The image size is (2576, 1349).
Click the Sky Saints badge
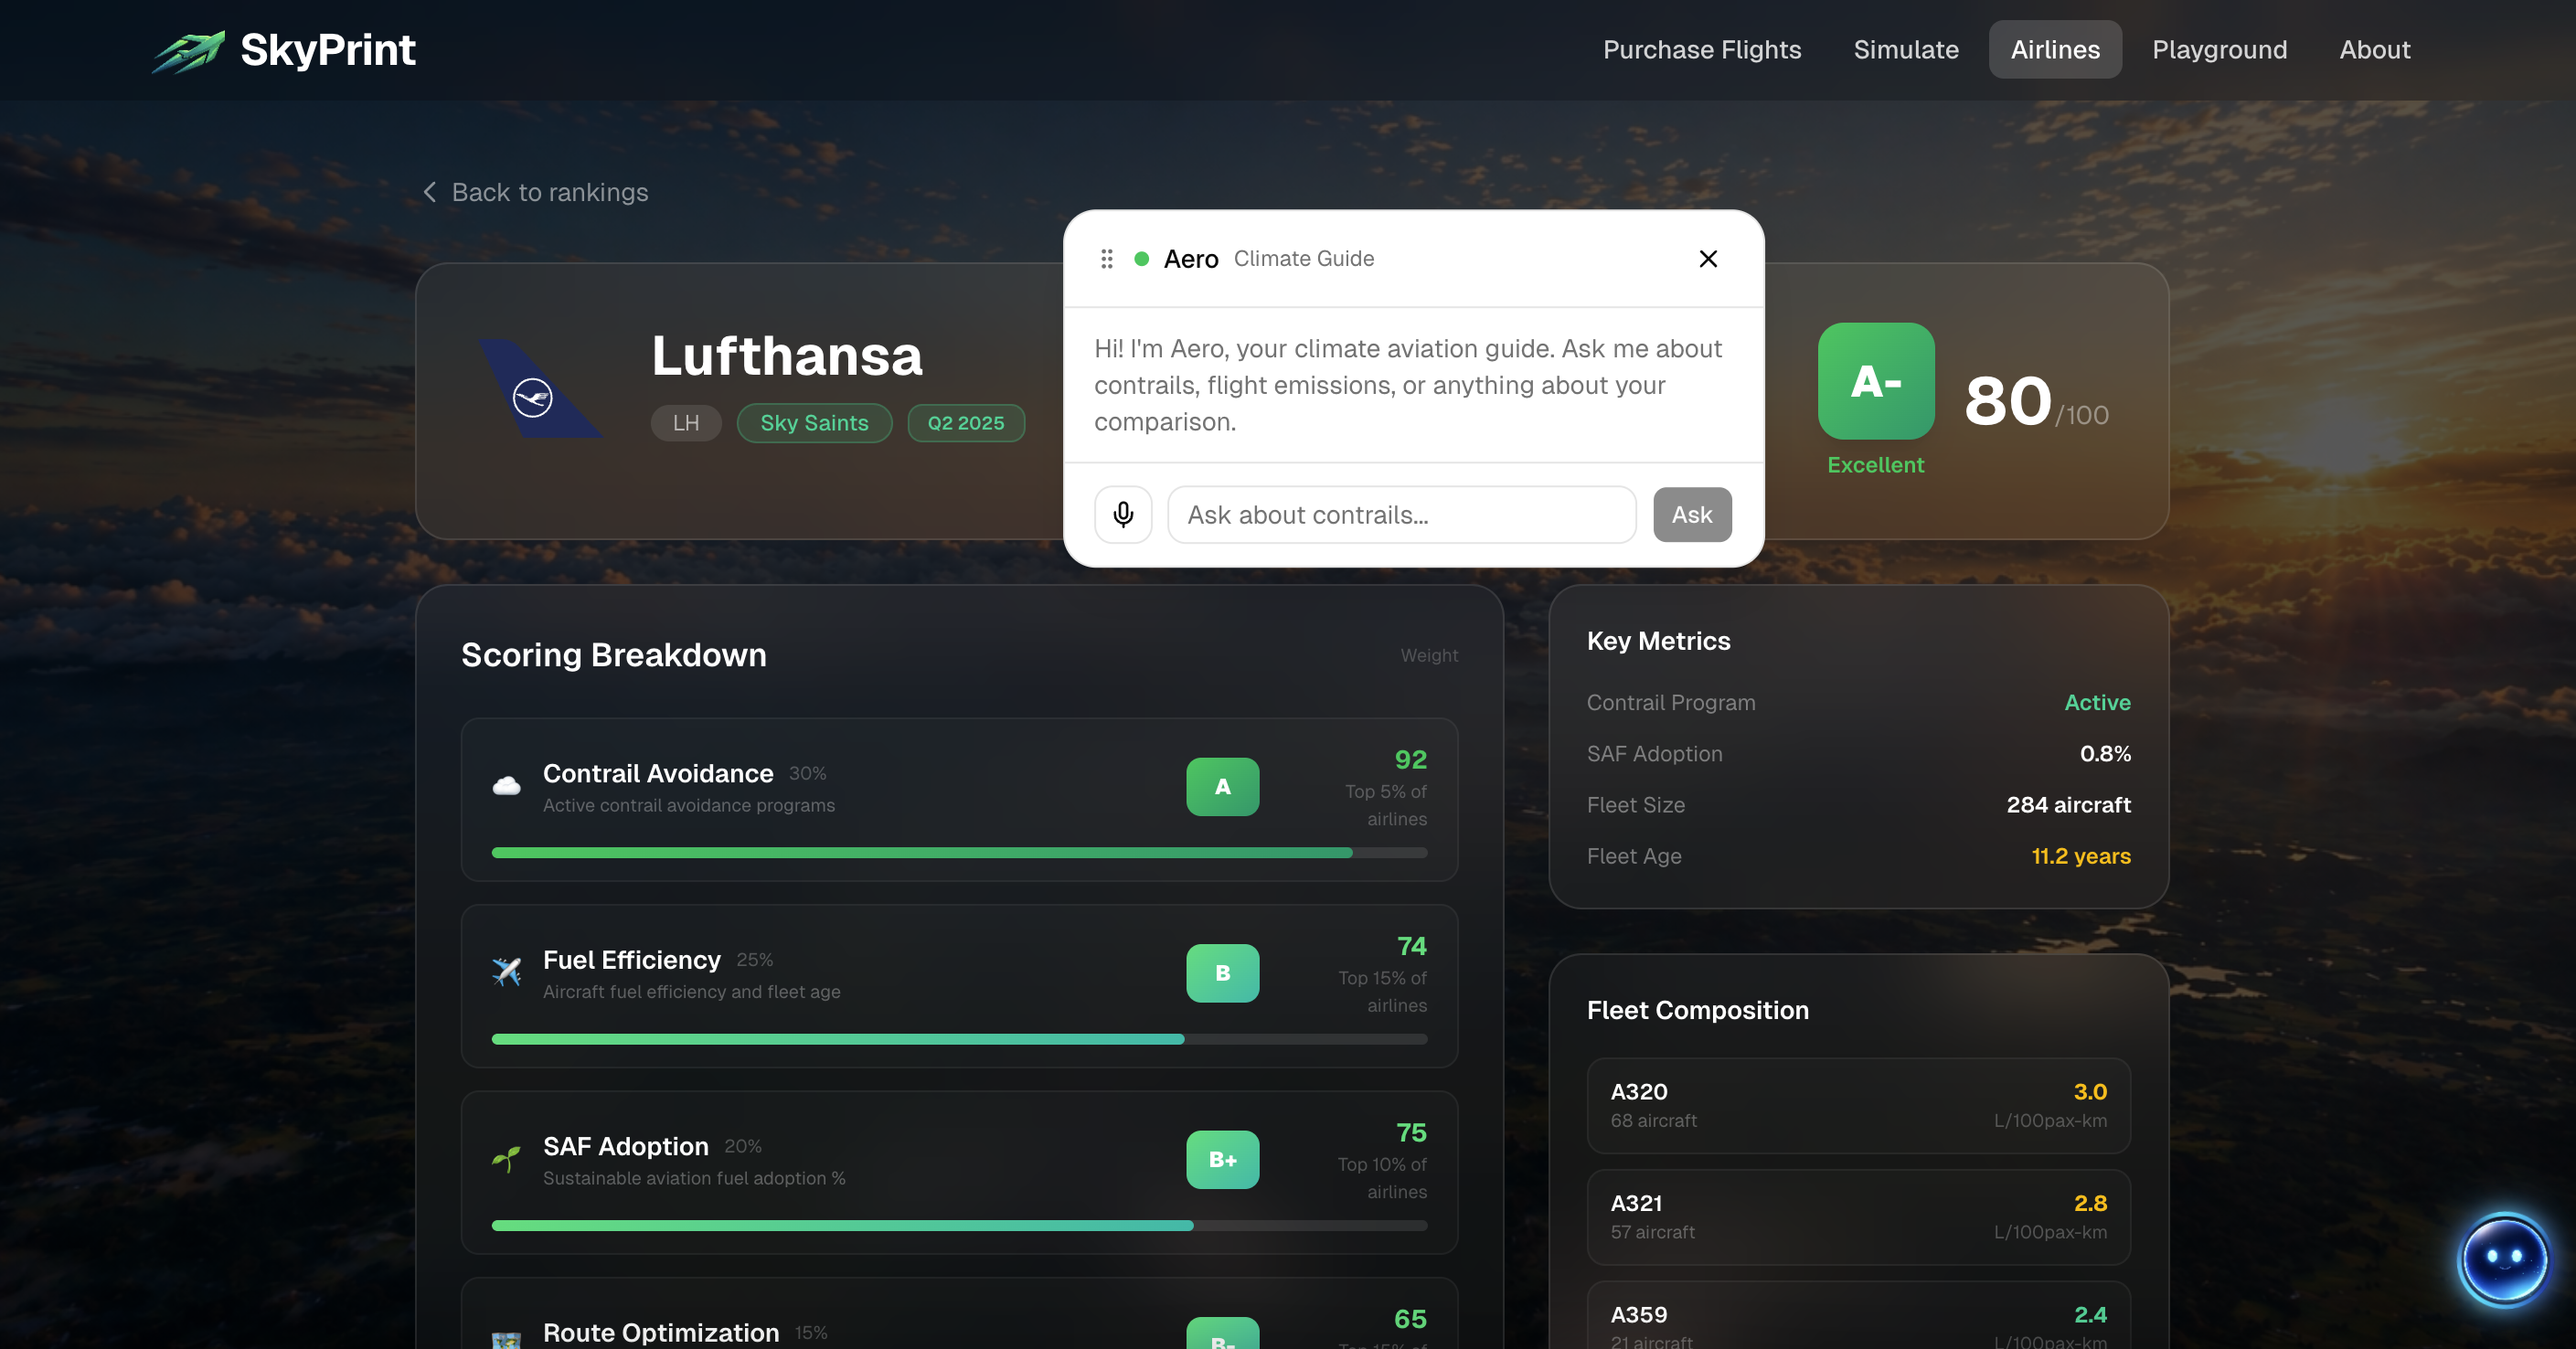[814, 423]
